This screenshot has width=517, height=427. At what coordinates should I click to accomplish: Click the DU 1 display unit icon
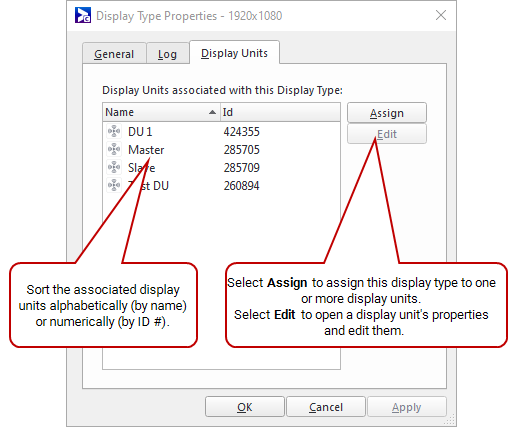(114, 131)
